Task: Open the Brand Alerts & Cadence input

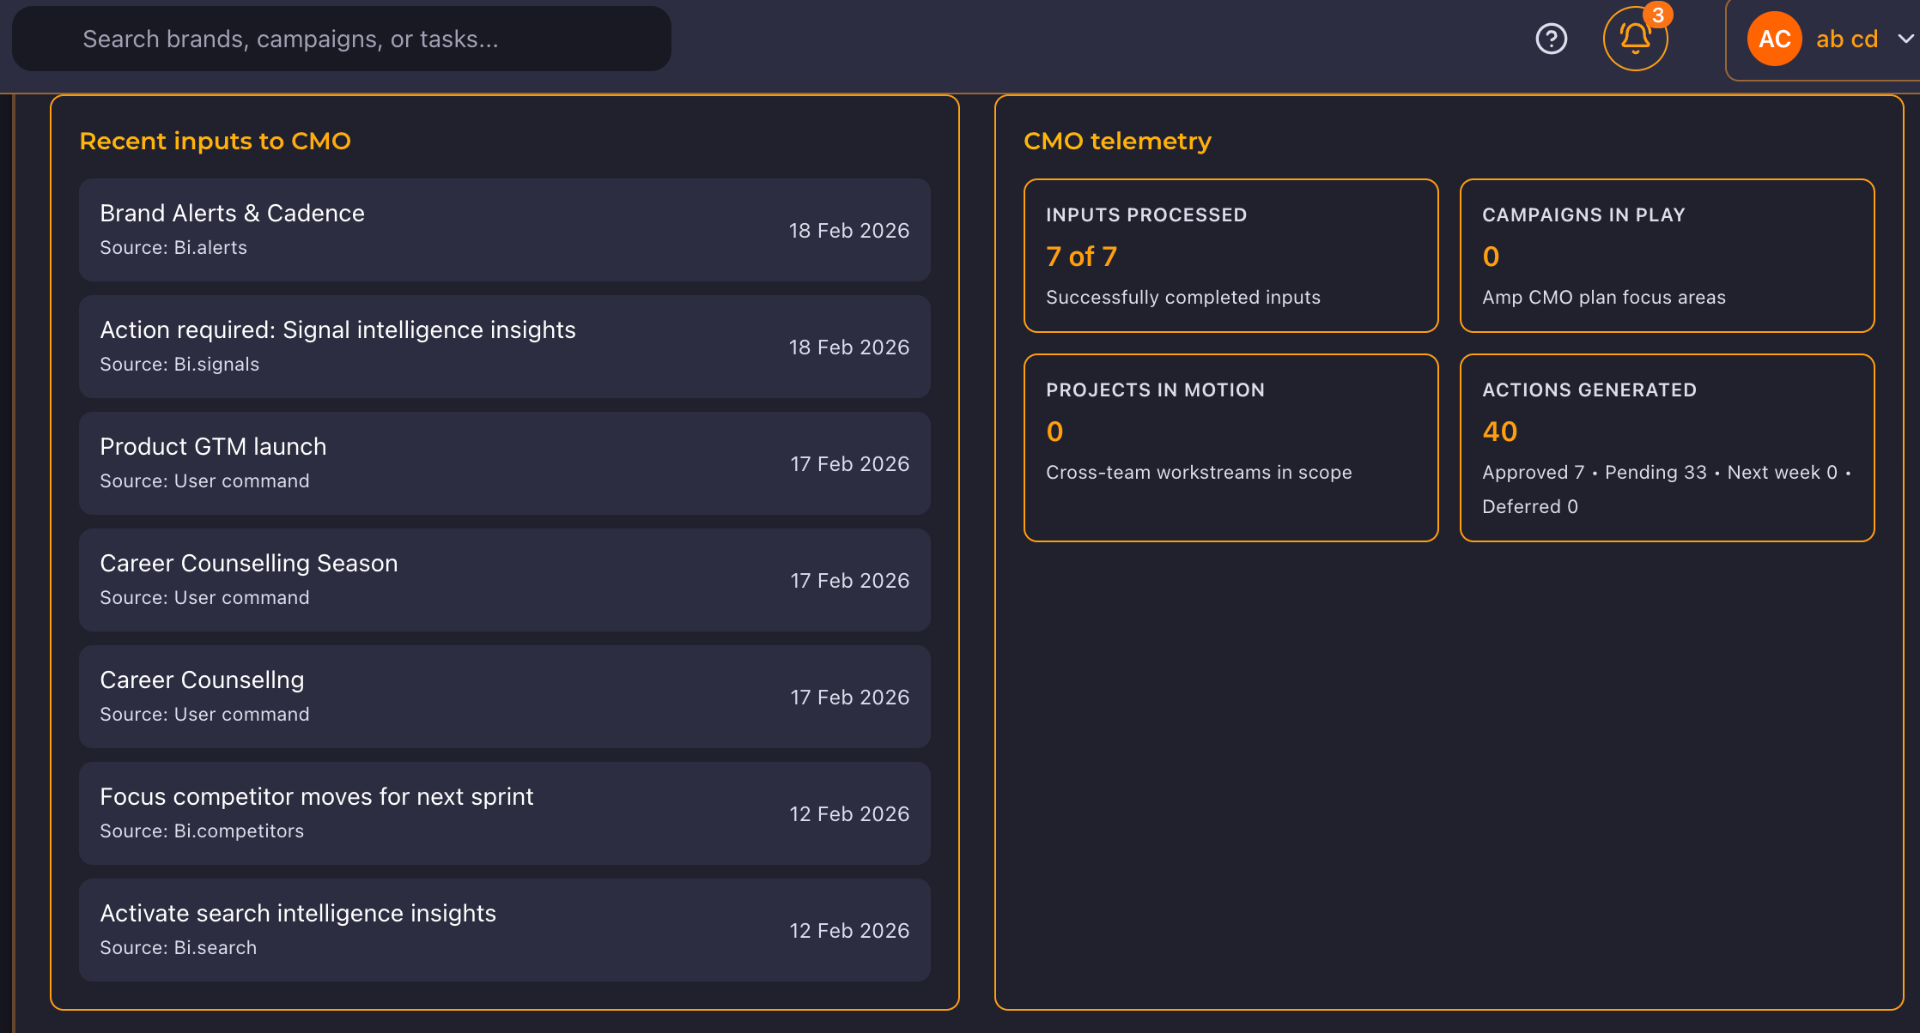Action: pyautogui.click(x=503, y=229)
